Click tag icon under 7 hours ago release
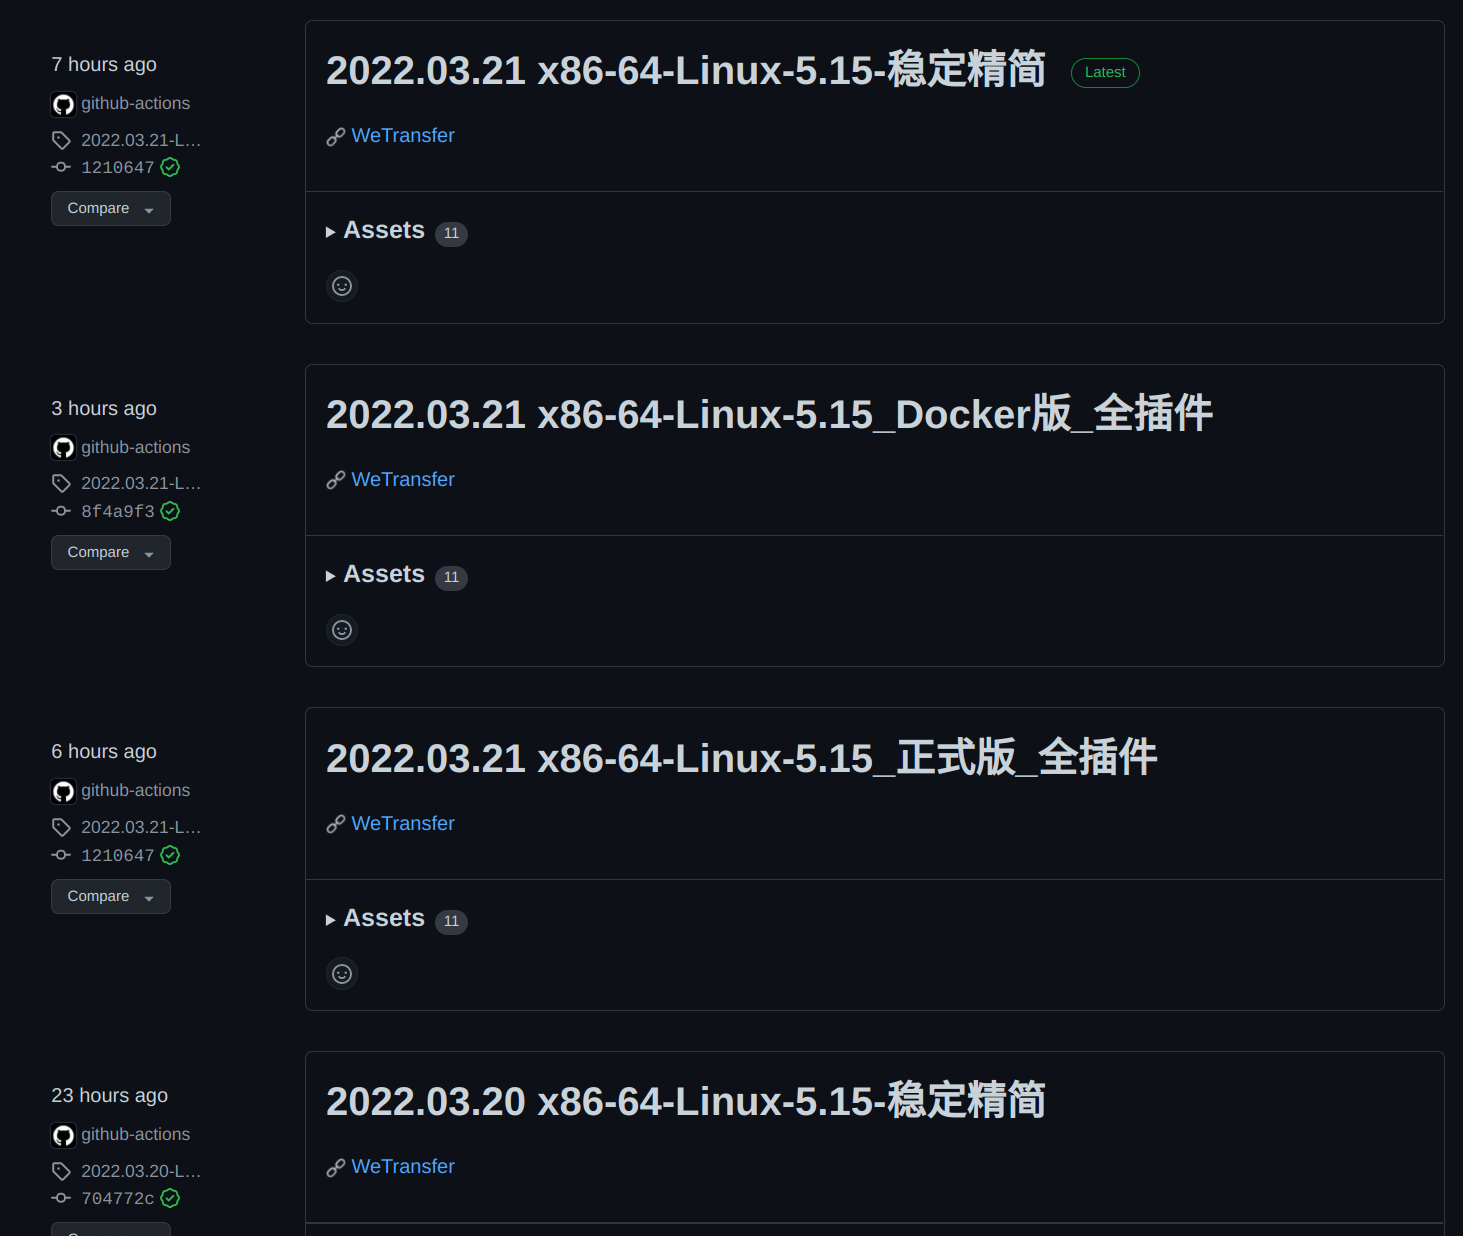Viewport: 1463px width, 1236px height. pyautogui.click(x=61, y=140)
